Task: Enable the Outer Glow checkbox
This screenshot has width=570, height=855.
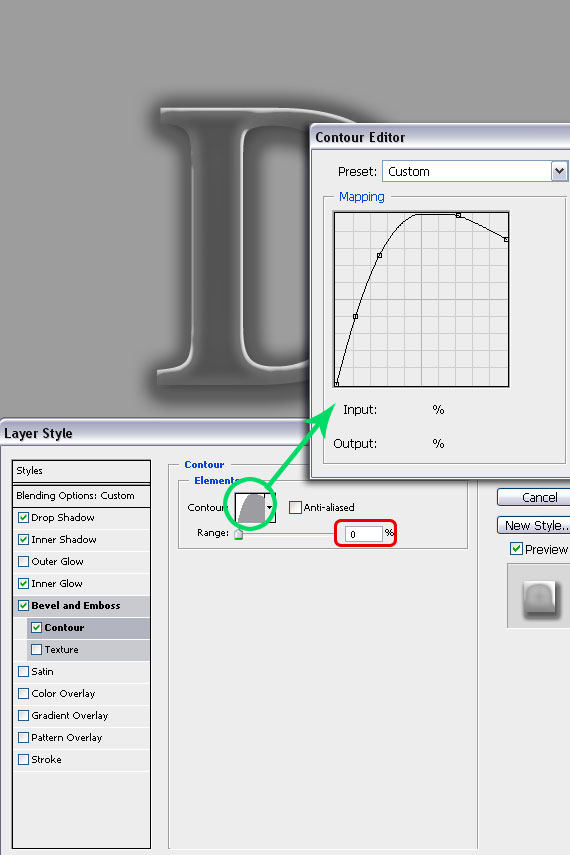Action: coord(23,561)
